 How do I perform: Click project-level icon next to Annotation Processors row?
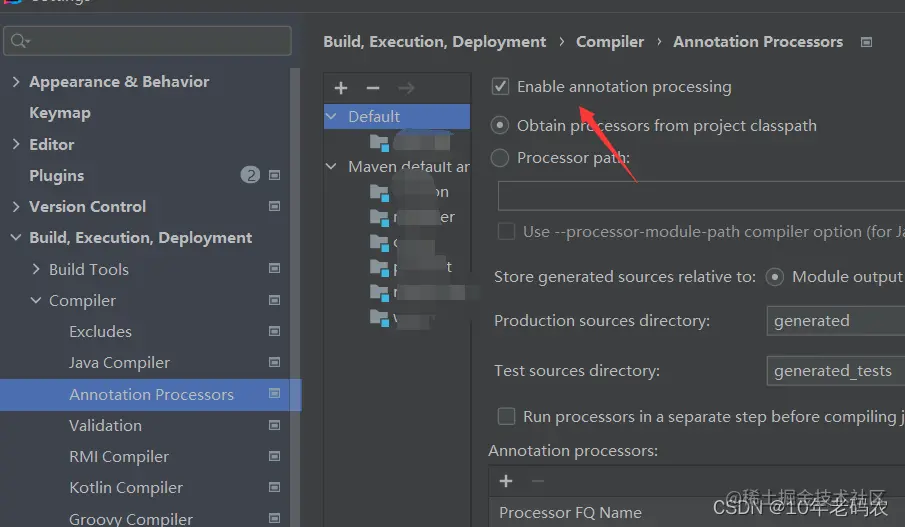tap(275, 394)
